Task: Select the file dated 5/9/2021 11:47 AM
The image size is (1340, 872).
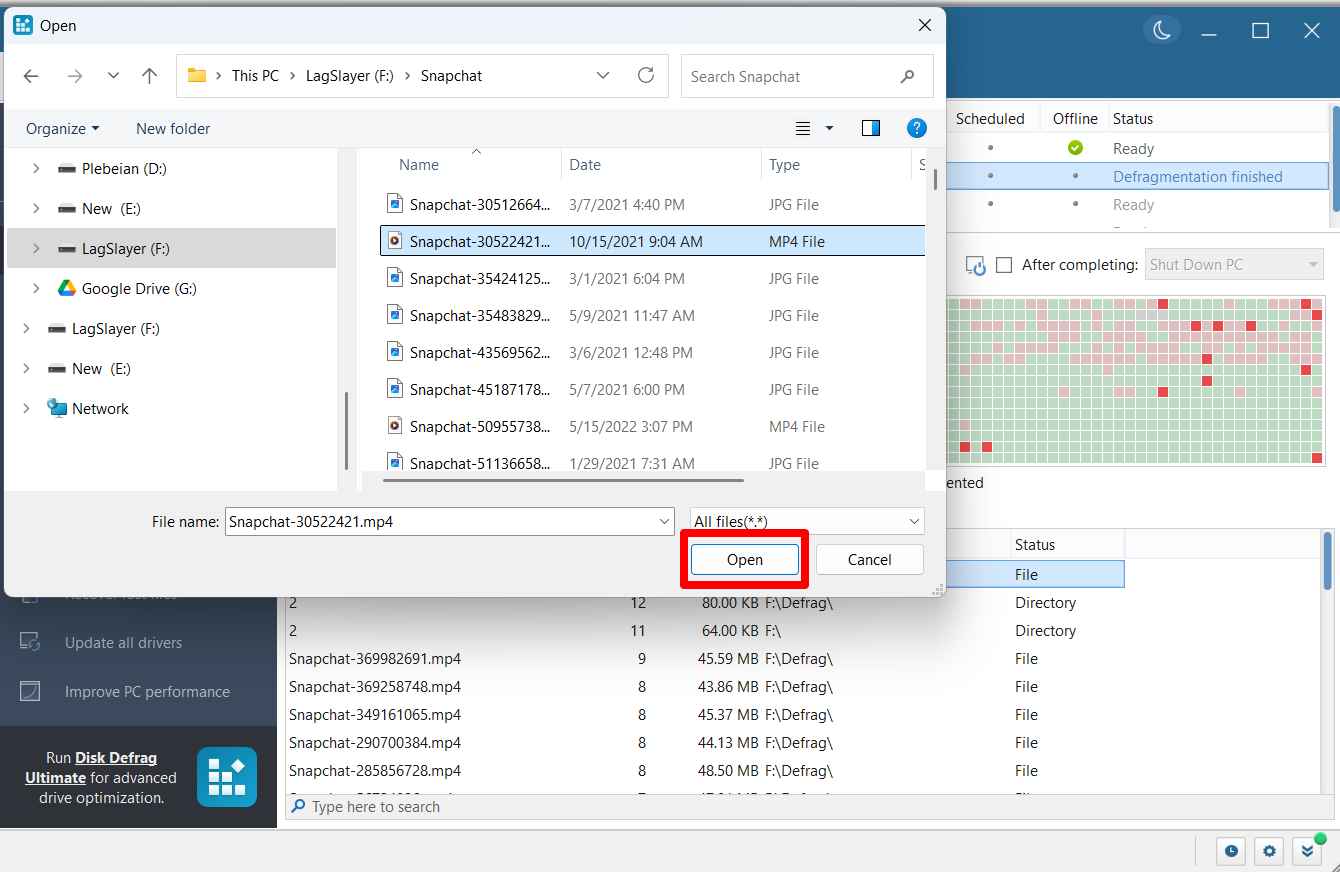Action: [652, 316]
